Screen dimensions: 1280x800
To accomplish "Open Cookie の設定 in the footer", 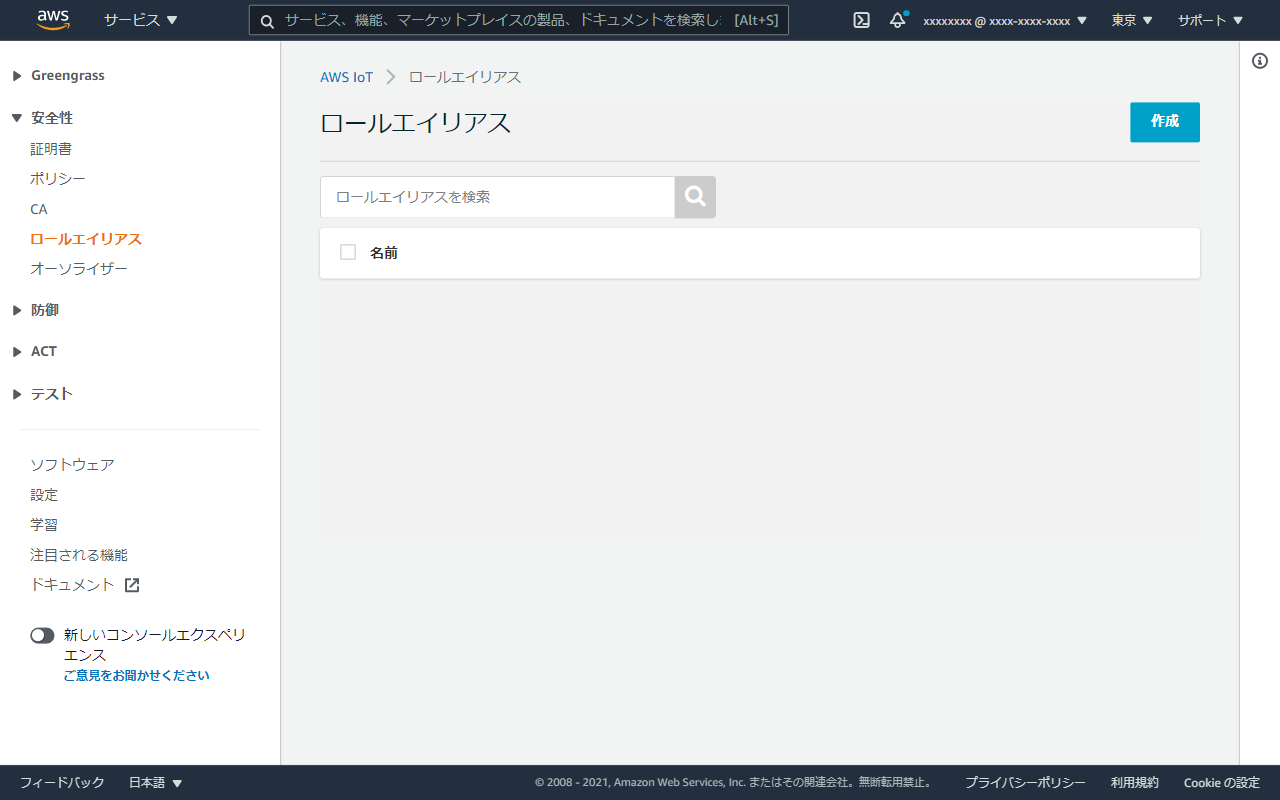I will tap(1221, 782).
